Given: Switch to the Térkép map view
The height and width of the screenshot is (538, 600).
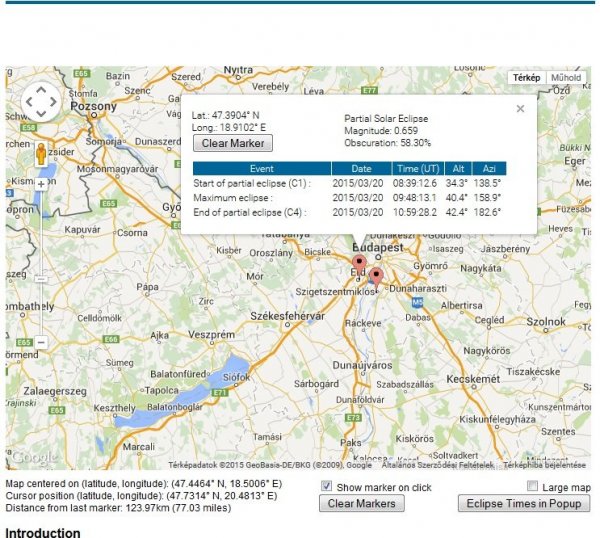Looking at the screenshot, I should (527, 77).
